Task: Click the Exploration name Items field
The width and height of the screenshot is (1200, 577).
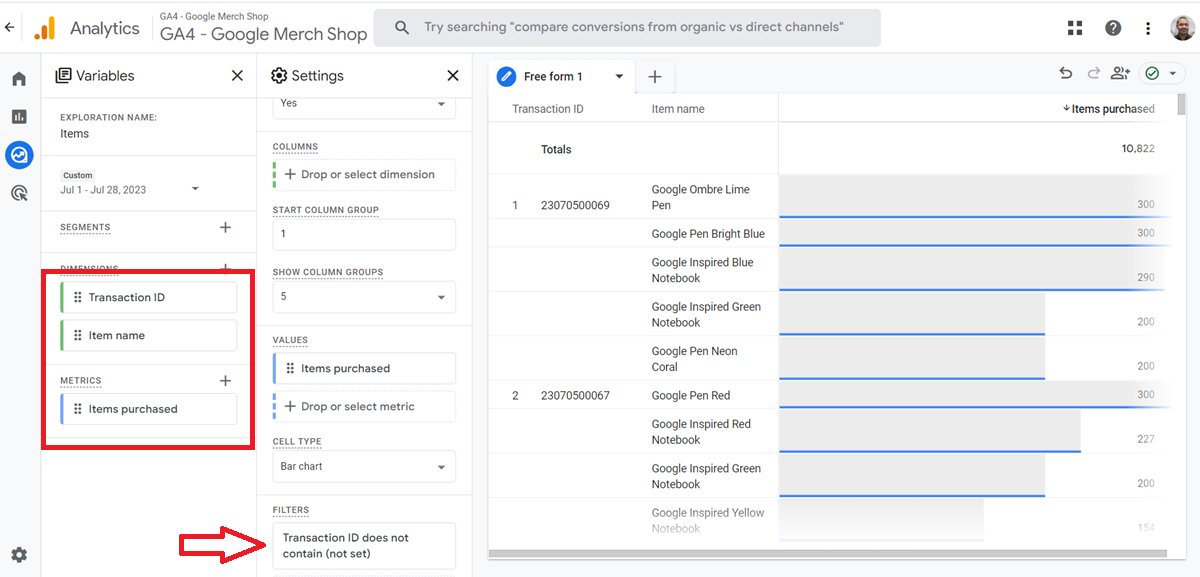Action: point(74,134)
